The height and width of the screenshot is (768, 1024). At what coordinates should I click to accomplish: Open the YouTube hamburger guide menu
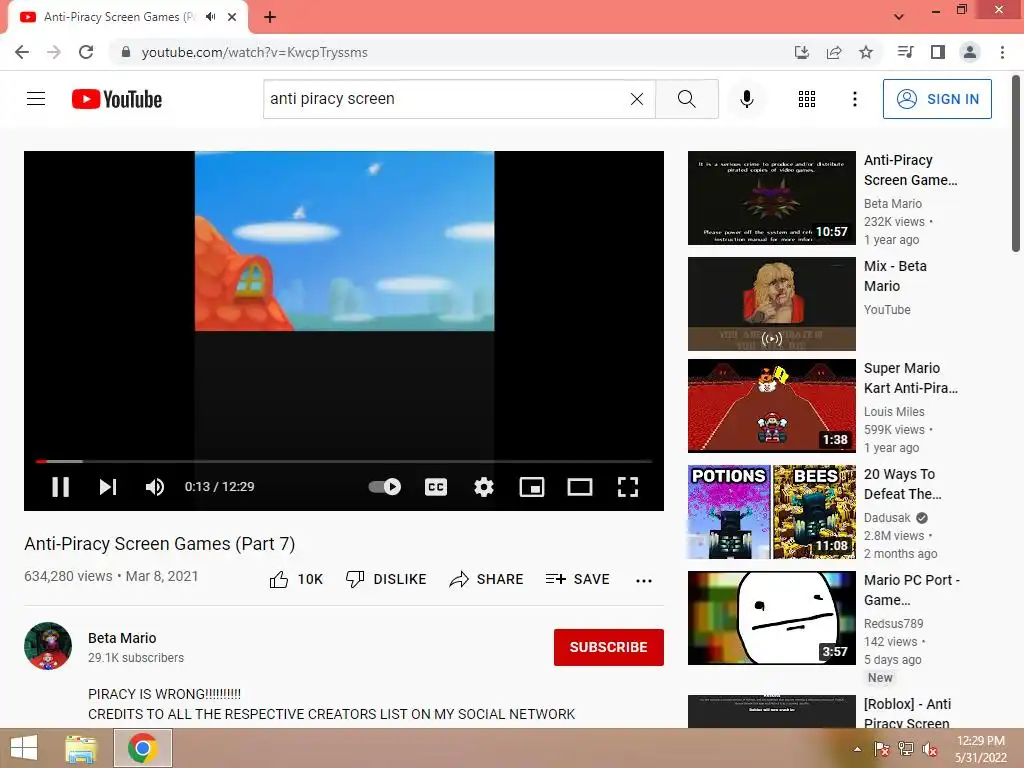coord(36,99)
